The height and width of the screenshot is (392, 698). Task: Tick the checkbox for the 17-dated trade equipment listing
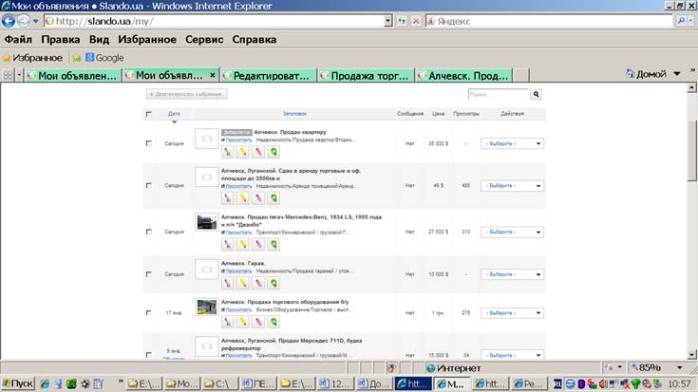point(149,313)
